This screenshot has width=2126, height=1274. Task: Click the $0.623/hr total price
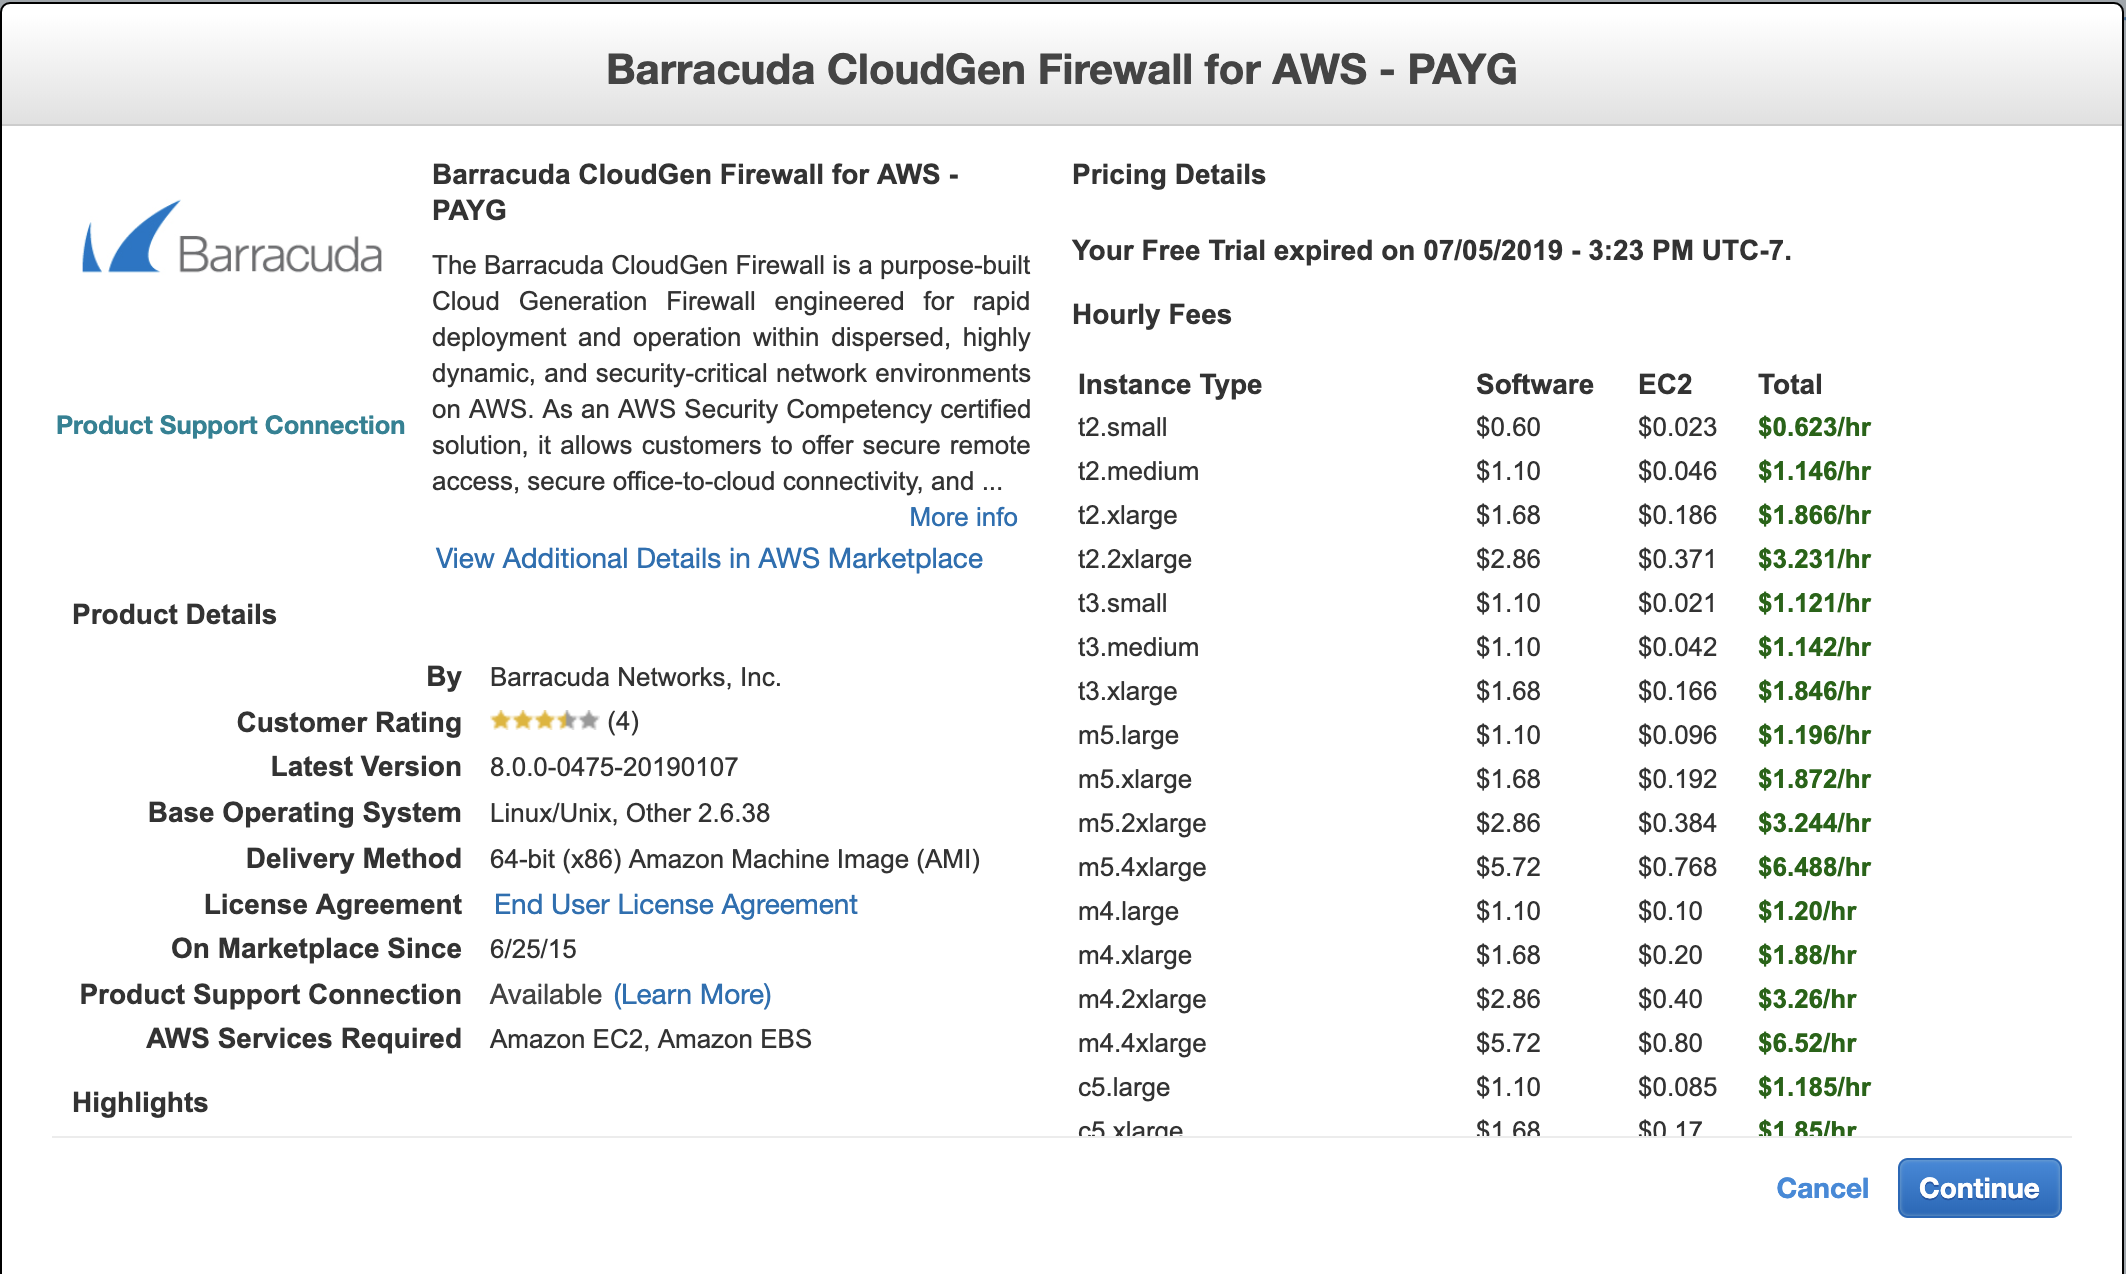tap(1813, 427)
